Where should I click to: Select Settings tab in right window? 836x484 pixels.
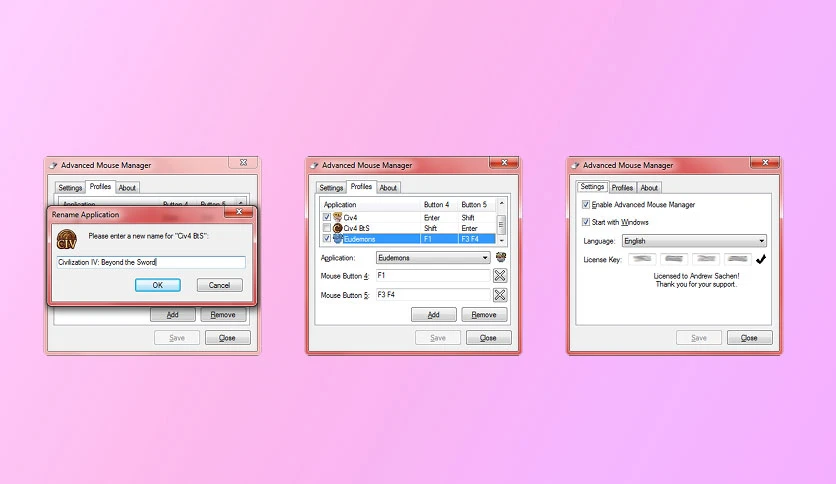592,187
